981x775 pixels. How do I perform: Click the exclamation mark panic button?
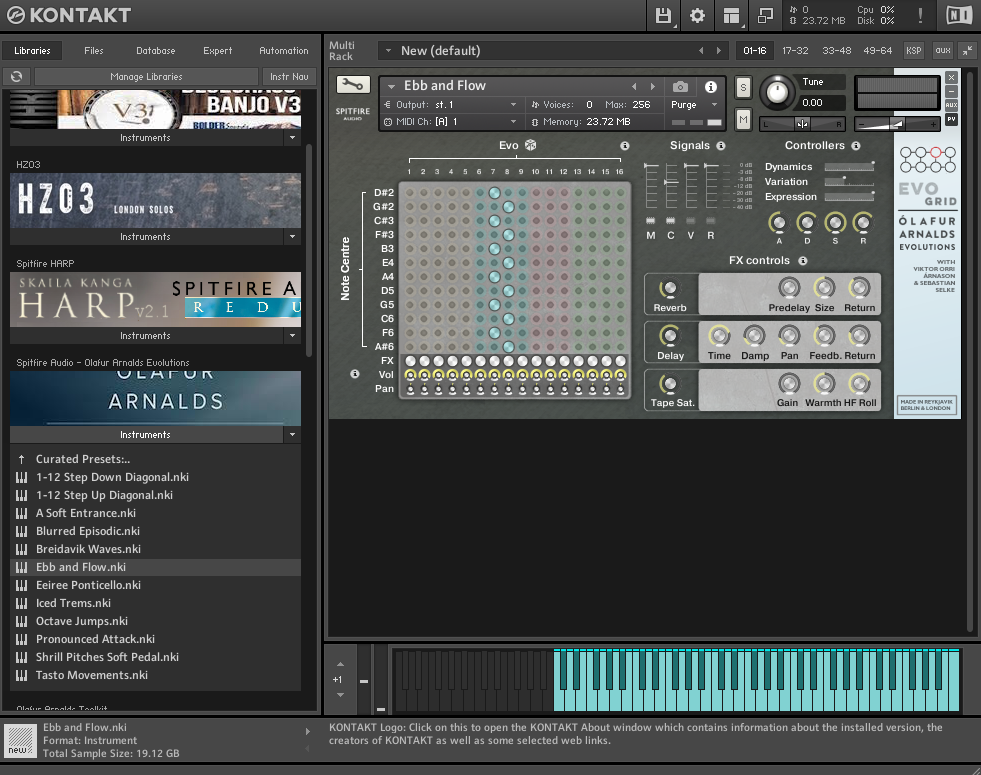[920, 16]
